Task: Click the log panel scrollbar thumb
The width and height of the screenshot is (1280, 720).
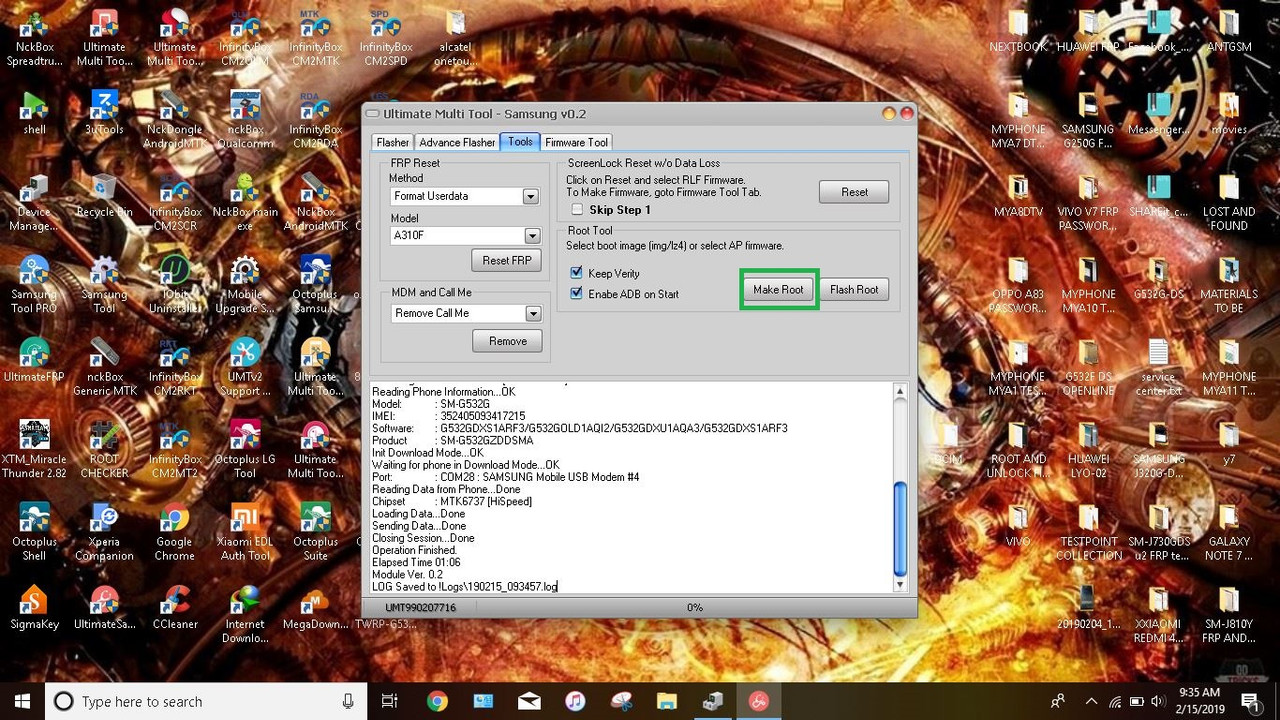Action: (899, 527)
